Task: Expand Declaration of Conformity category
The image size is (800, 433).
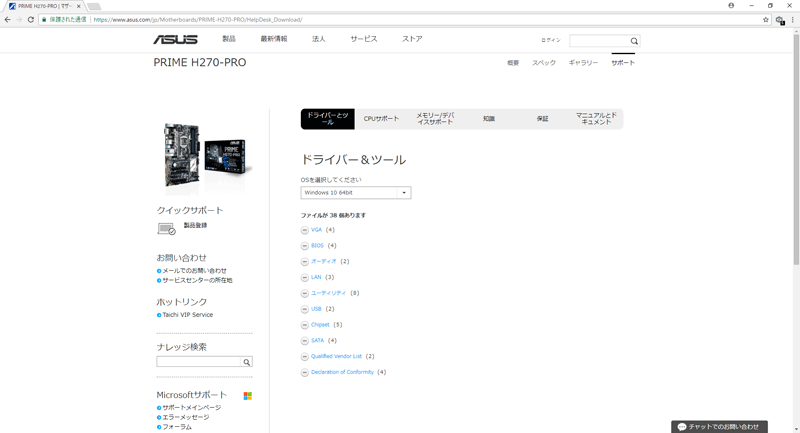Action: [x=305, y=372]
